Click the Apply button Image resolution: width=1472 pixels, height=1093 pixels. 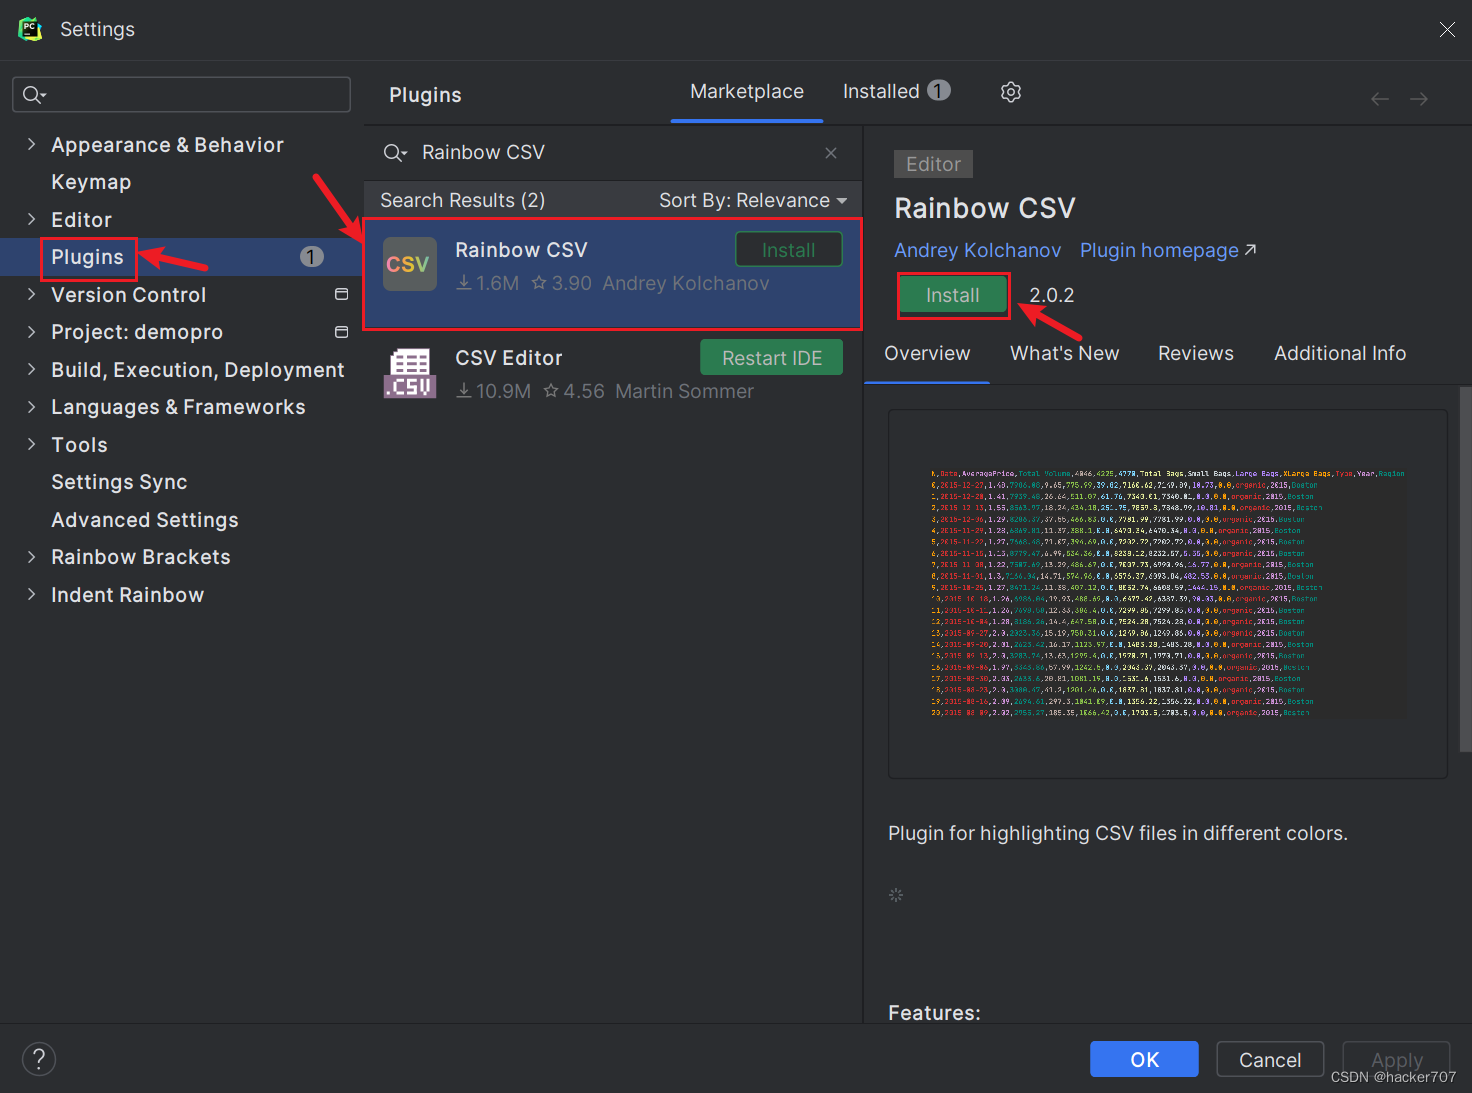click(x=1397, y=1059)
